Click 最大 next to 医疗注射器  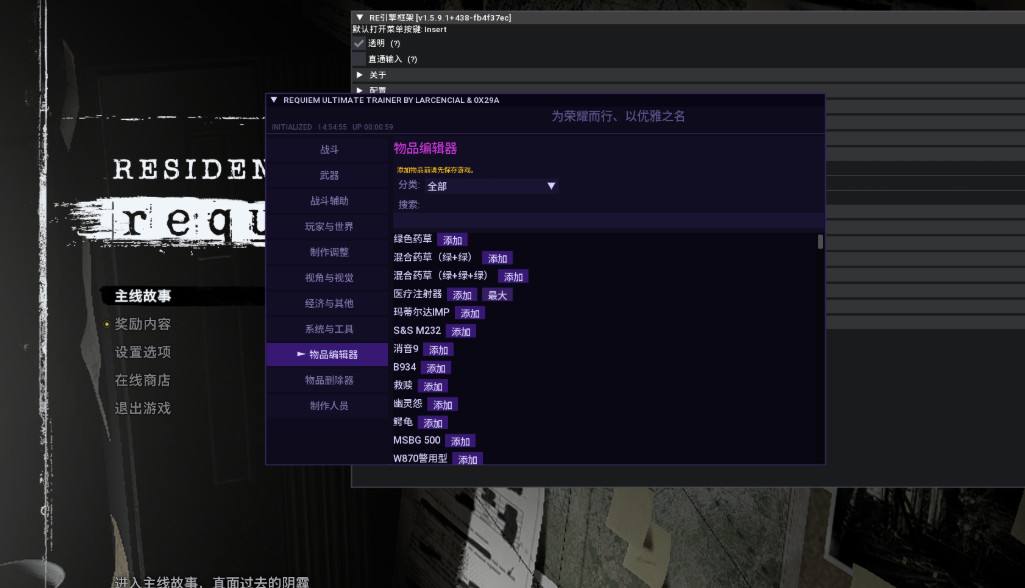click(497, 295)
